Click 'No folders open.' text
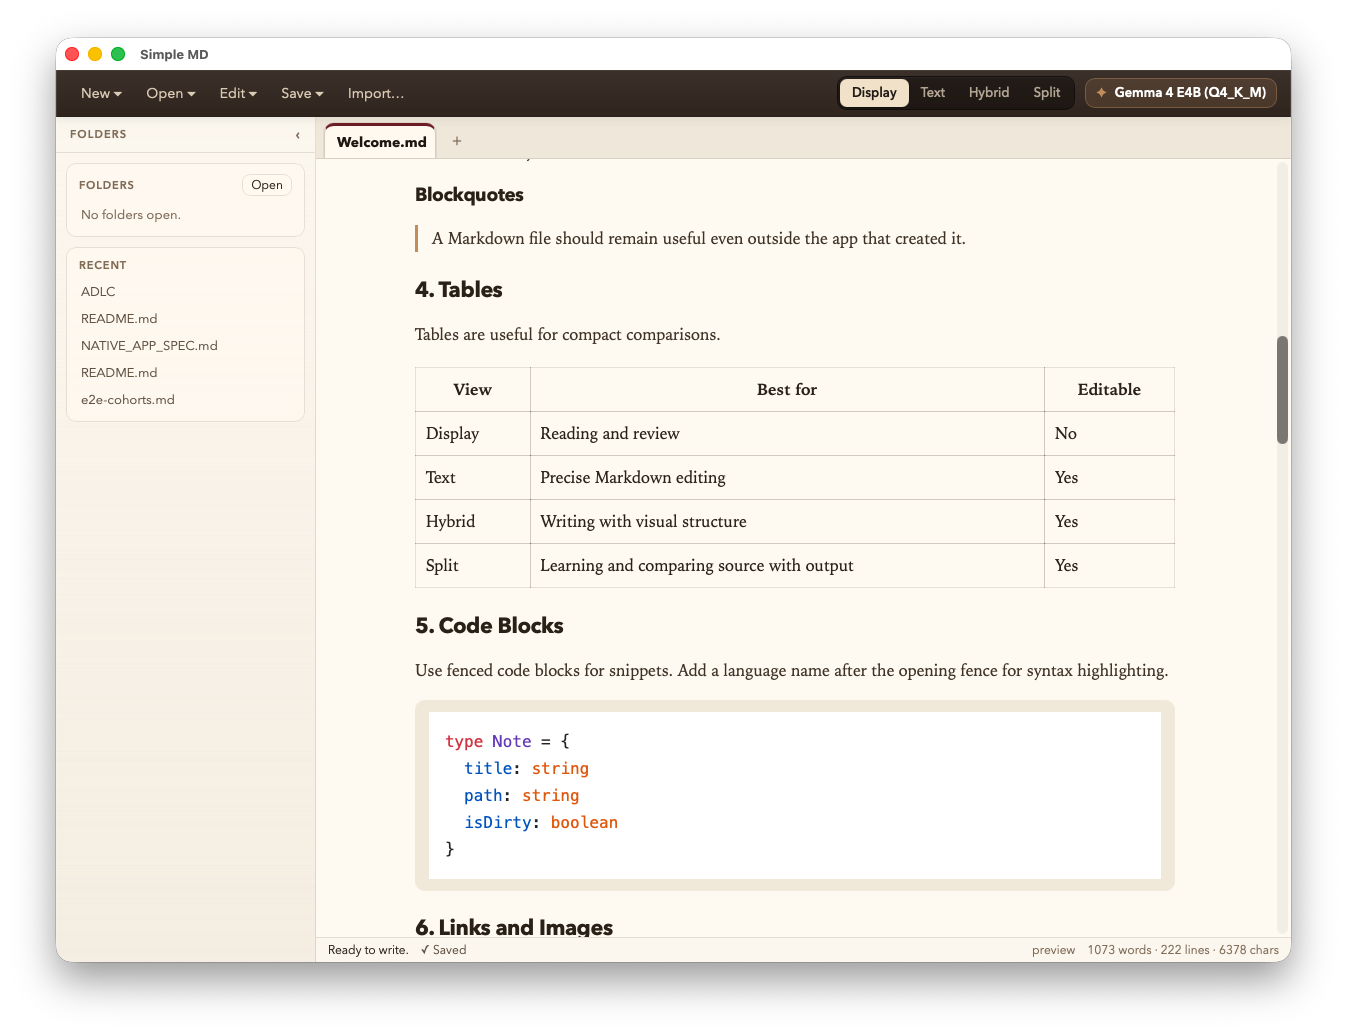 131,215
